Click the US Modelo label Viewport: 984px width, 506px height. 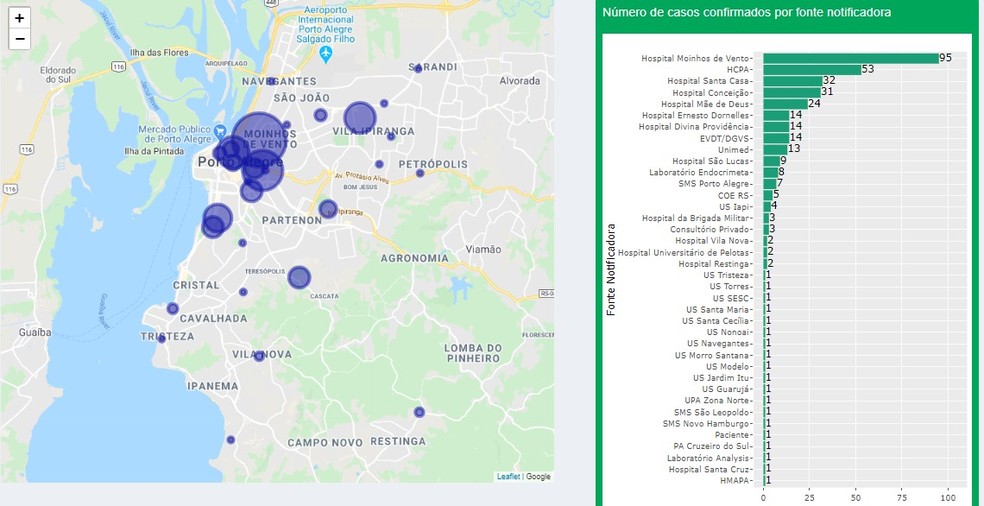click(x=727, y=366)
